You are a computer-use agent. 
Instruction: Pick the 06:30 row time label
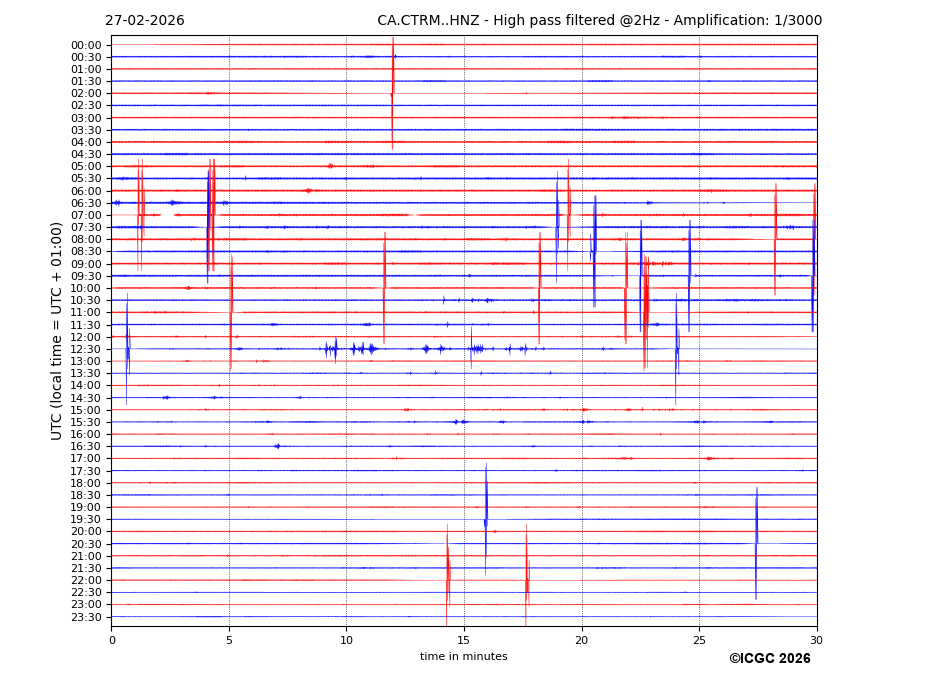(x=85, y=203)
